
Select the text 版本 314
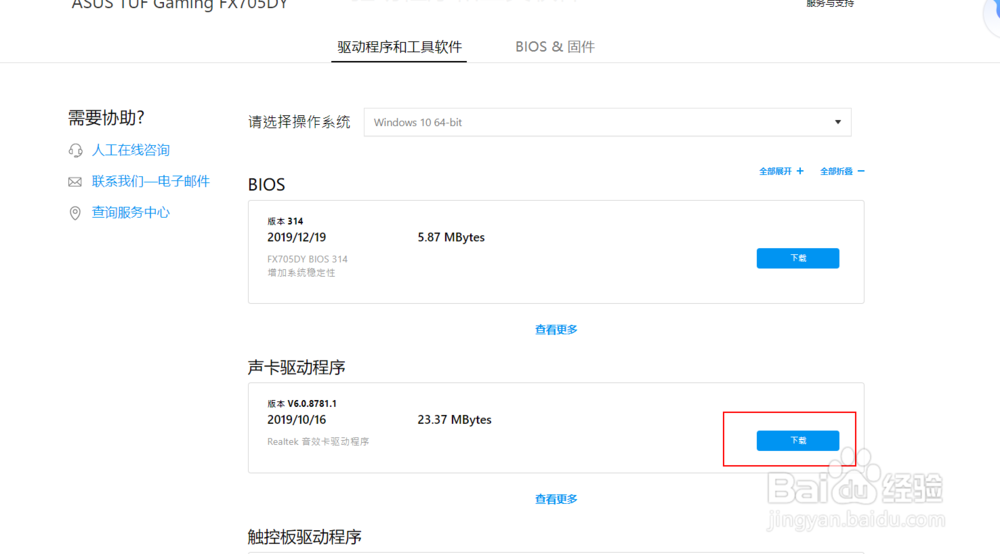(x=285, y=221)
